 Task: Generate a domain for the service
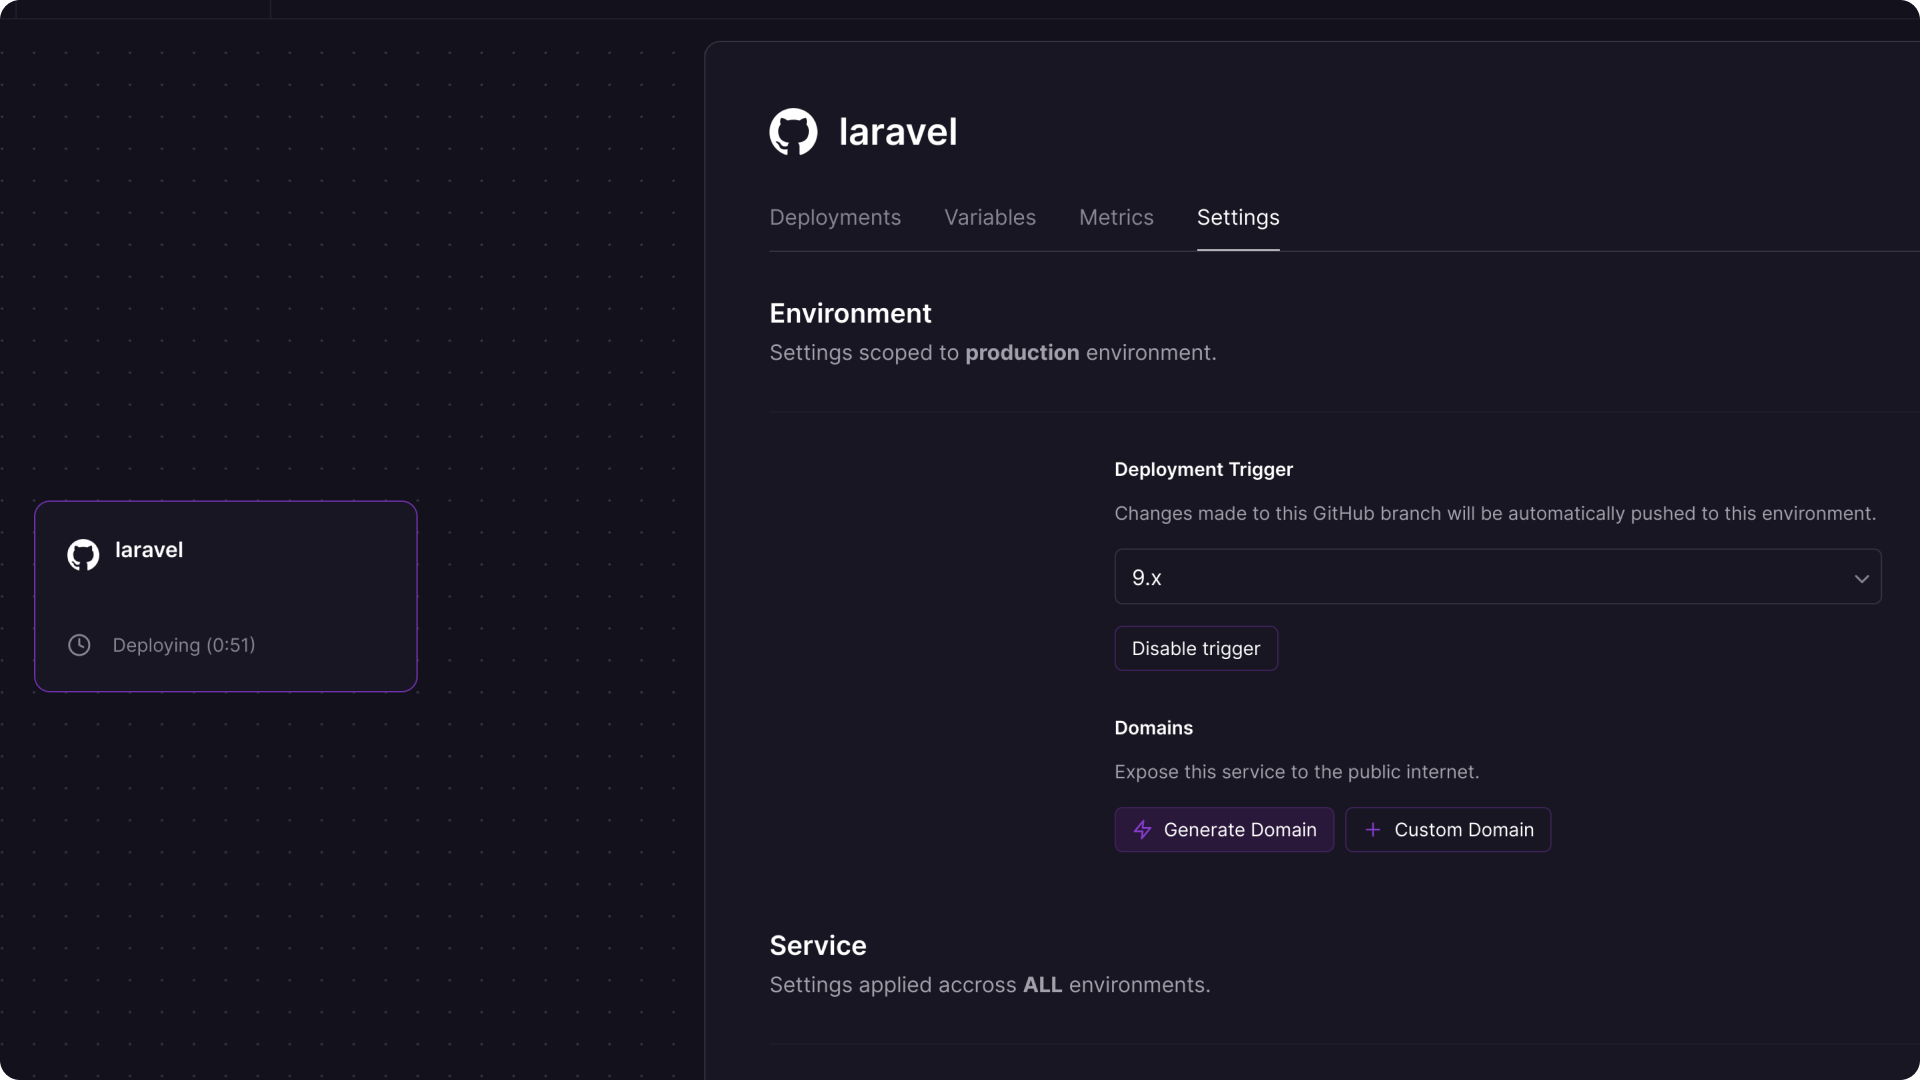coord(1224,830)
